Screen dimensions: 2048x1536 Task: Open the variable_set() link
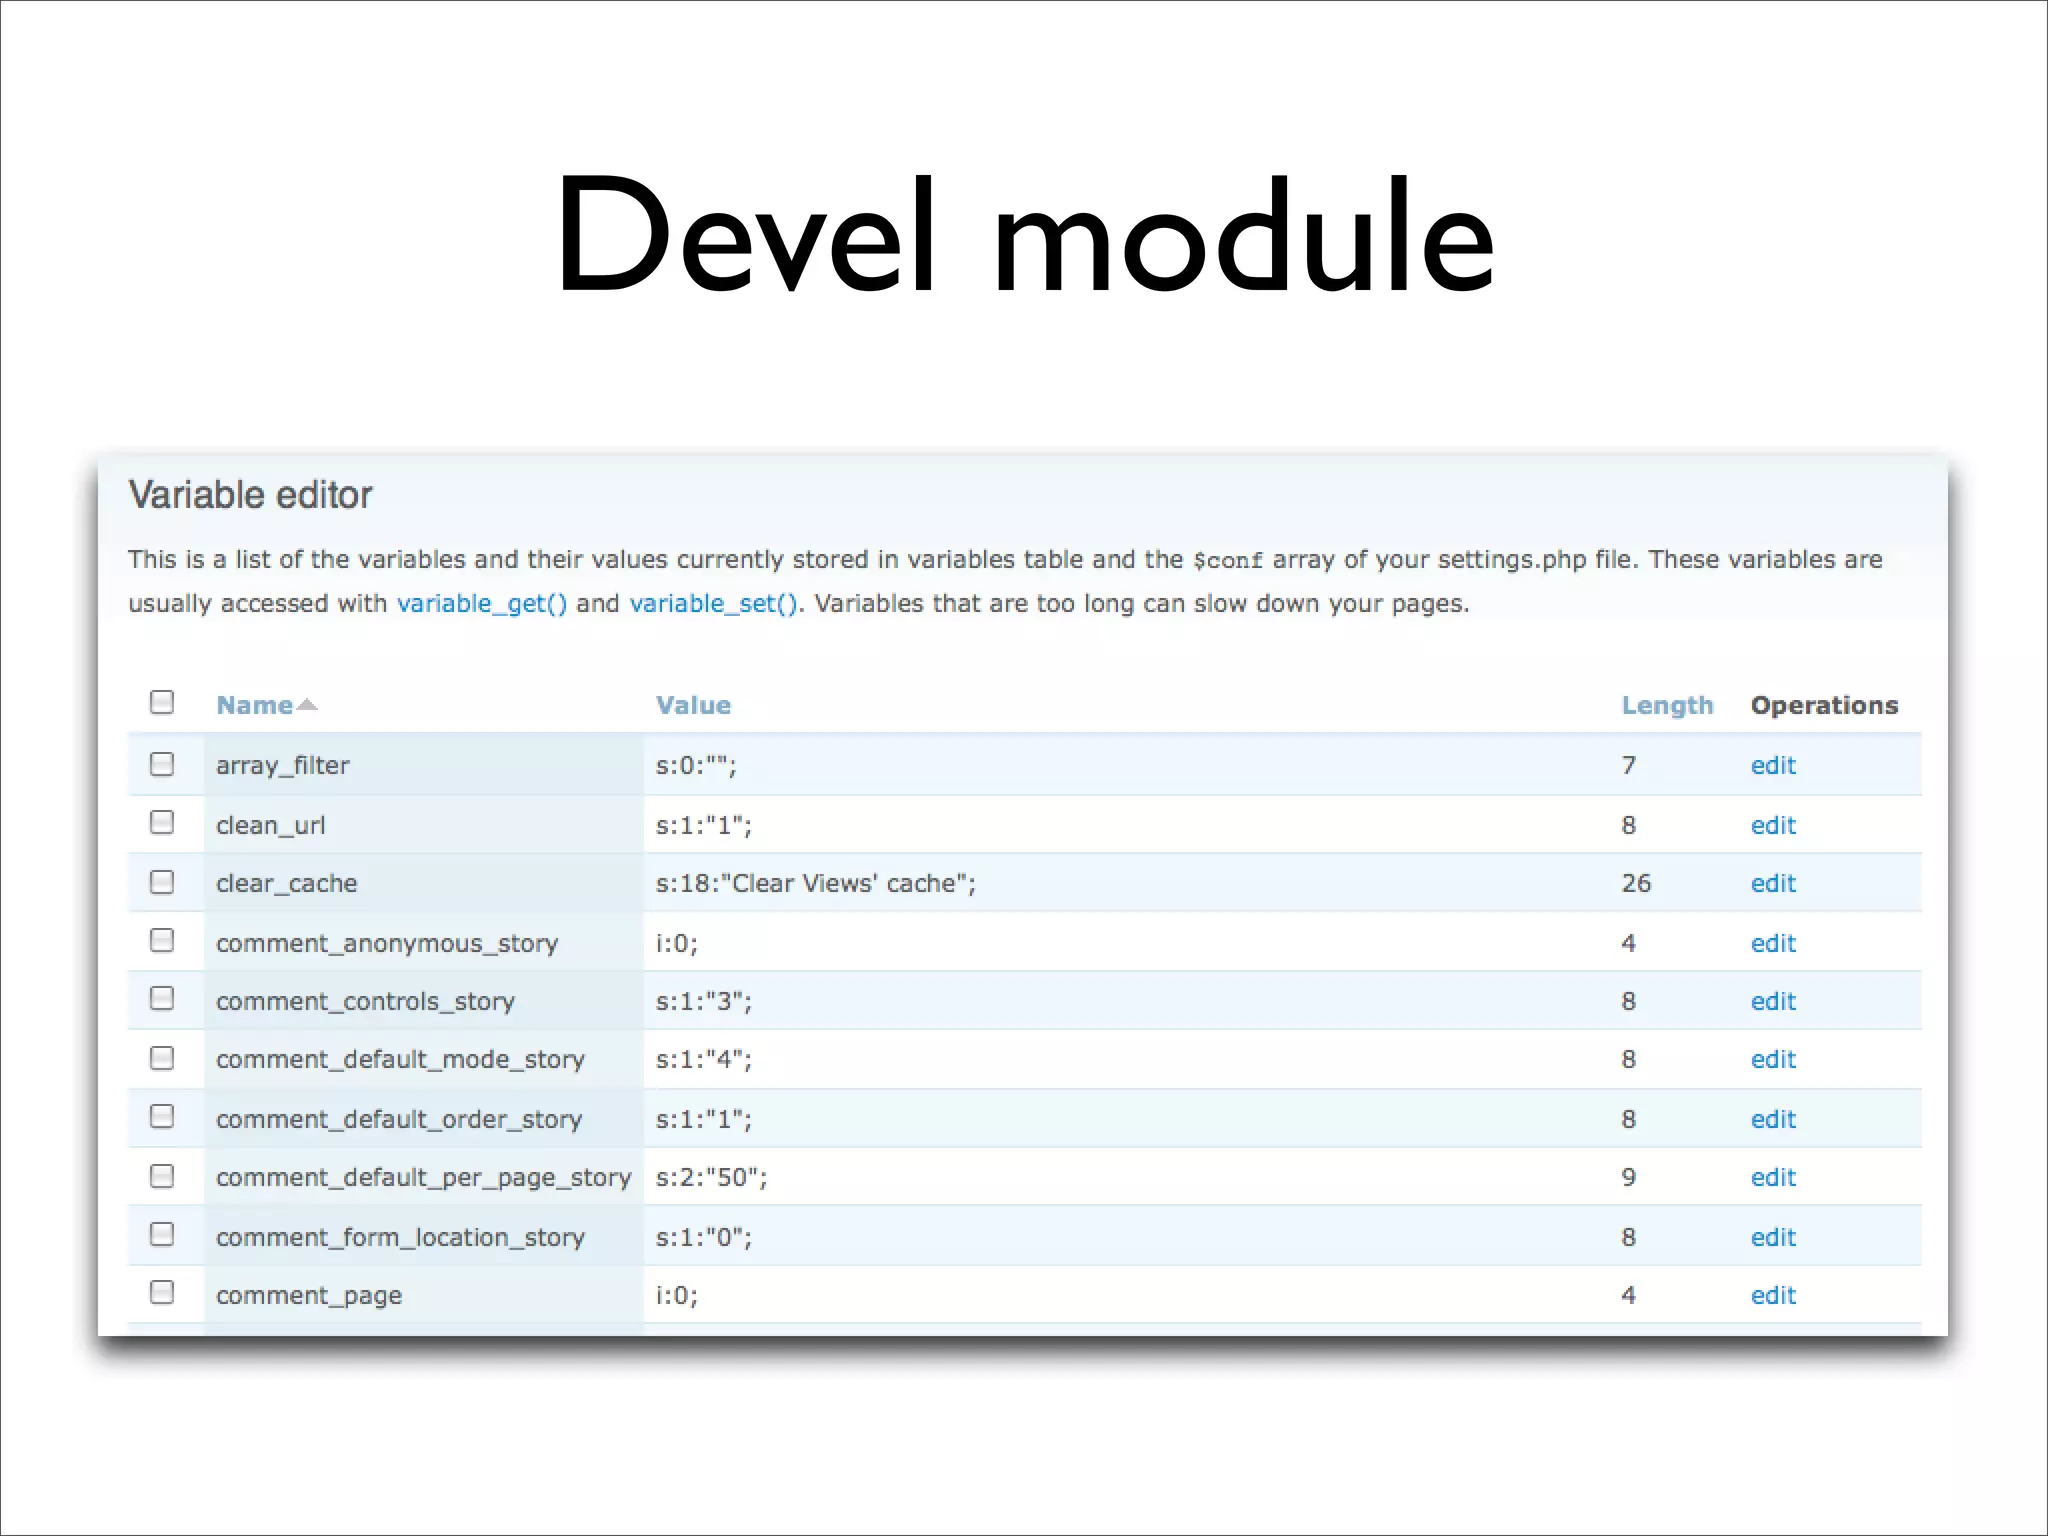tap(714, 604)
